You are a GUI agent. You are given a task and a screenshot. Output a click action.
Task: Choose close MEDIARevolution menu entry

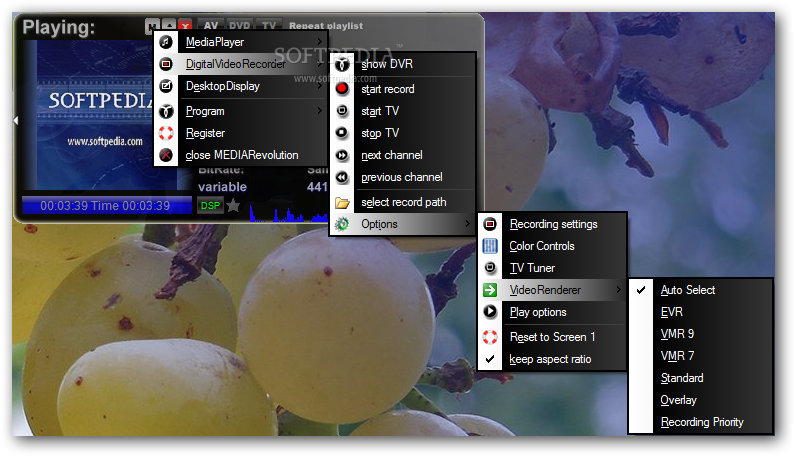(x=240, y=155)
